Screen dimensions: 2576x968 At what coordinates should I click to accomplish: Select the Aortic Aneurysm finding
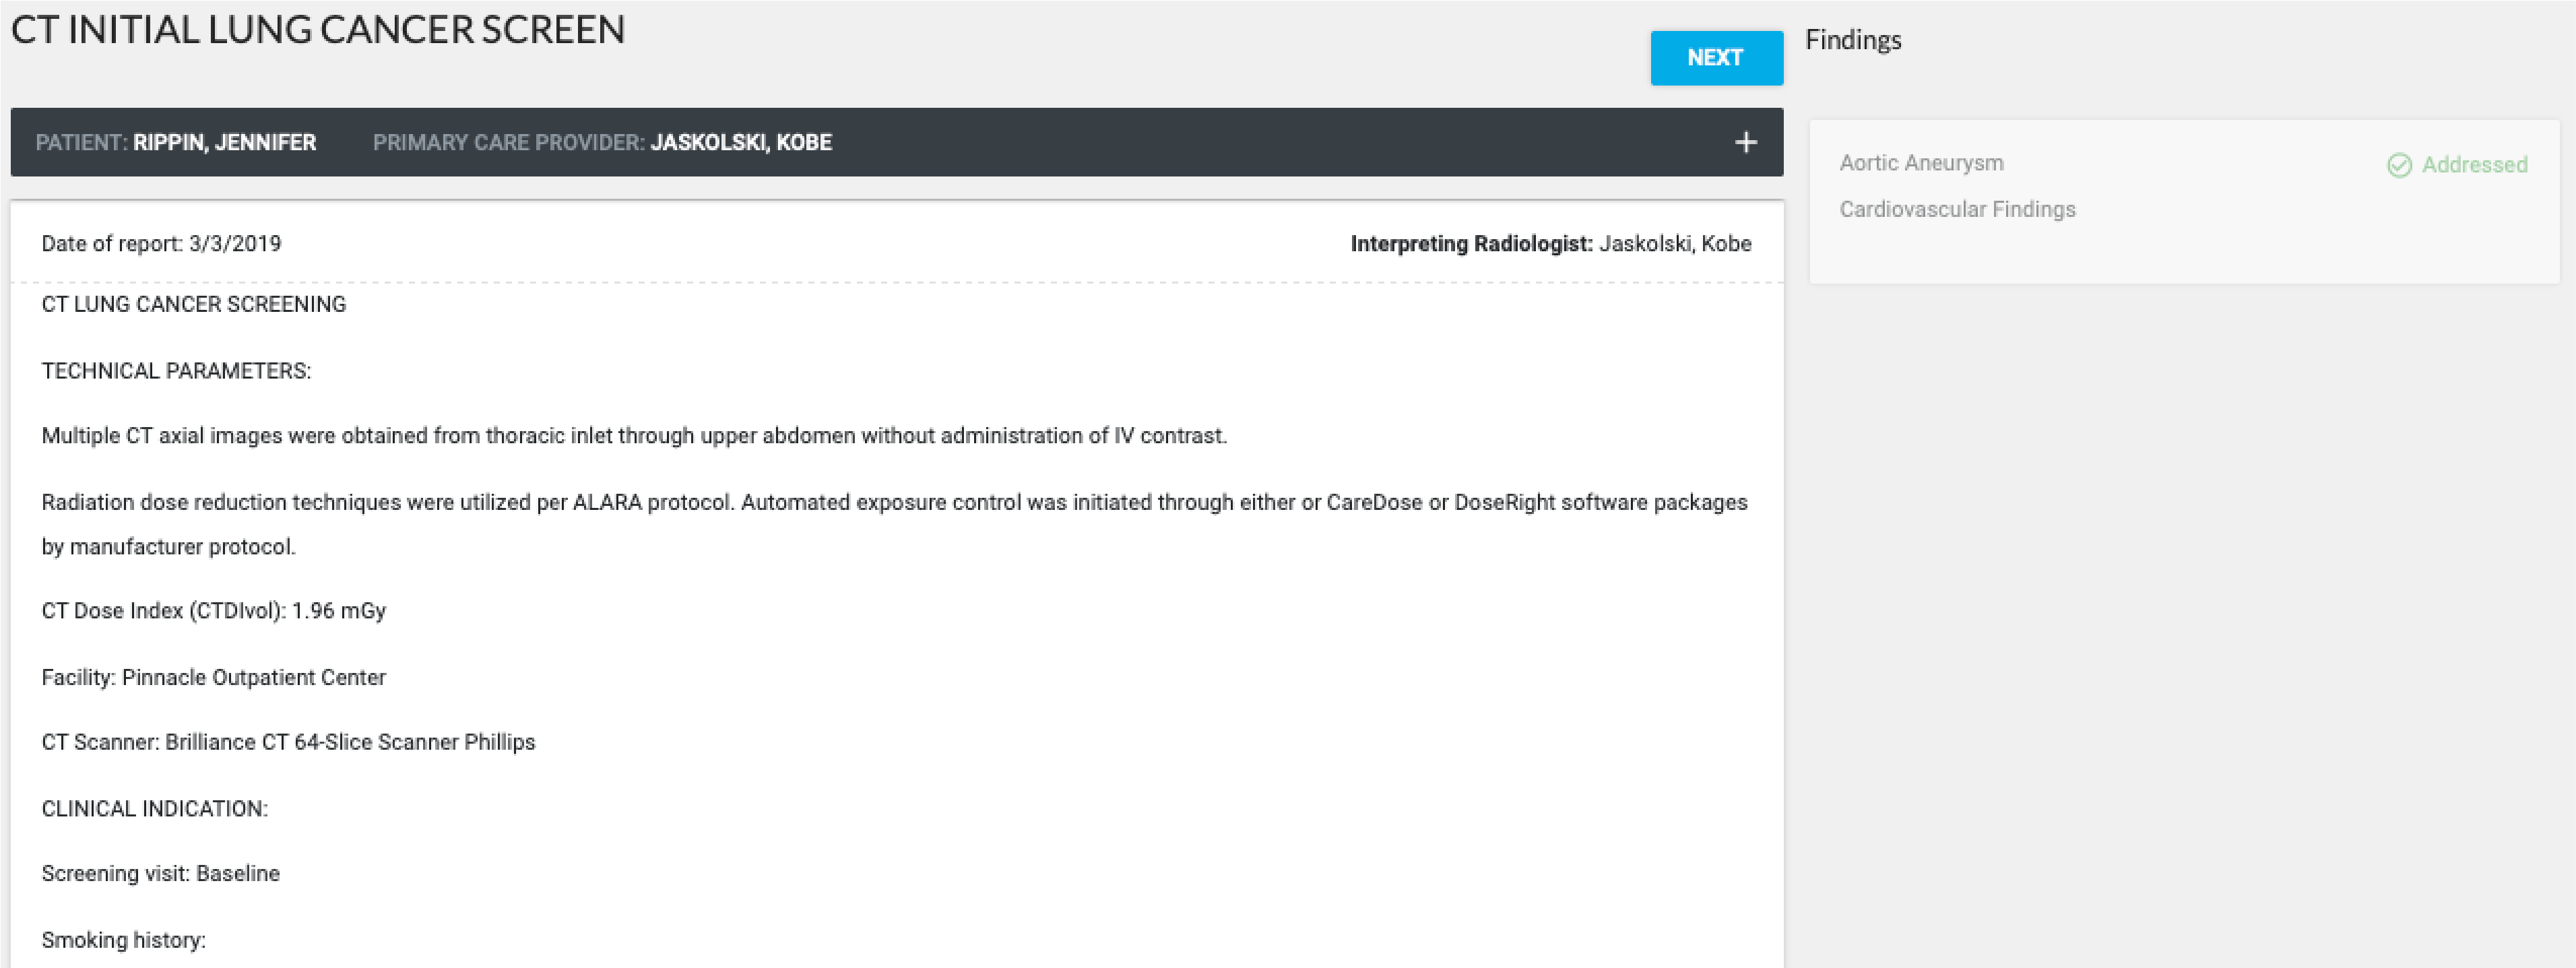[1921, 163]
